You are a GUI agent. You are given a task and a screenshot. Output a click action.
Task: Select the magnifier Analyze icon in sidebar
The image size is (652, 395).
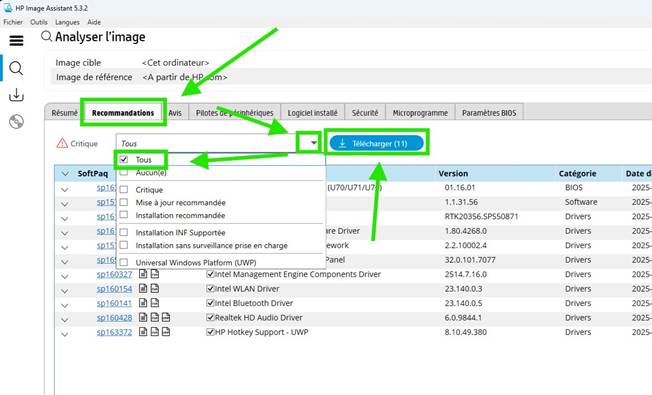click(x=16, y=68)
